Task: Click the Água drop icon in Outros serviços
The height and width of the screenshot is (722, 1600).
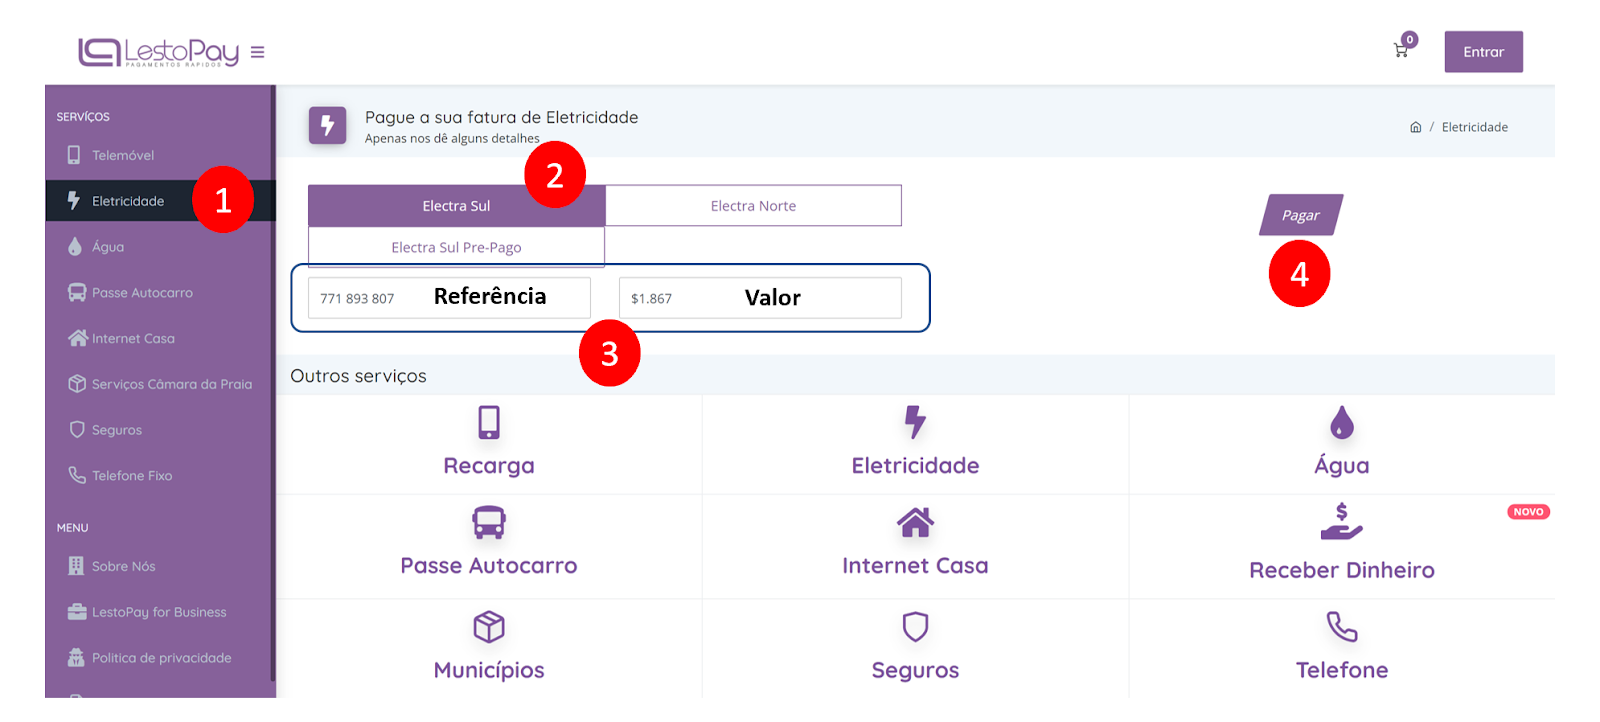Action: (1342, 422)
